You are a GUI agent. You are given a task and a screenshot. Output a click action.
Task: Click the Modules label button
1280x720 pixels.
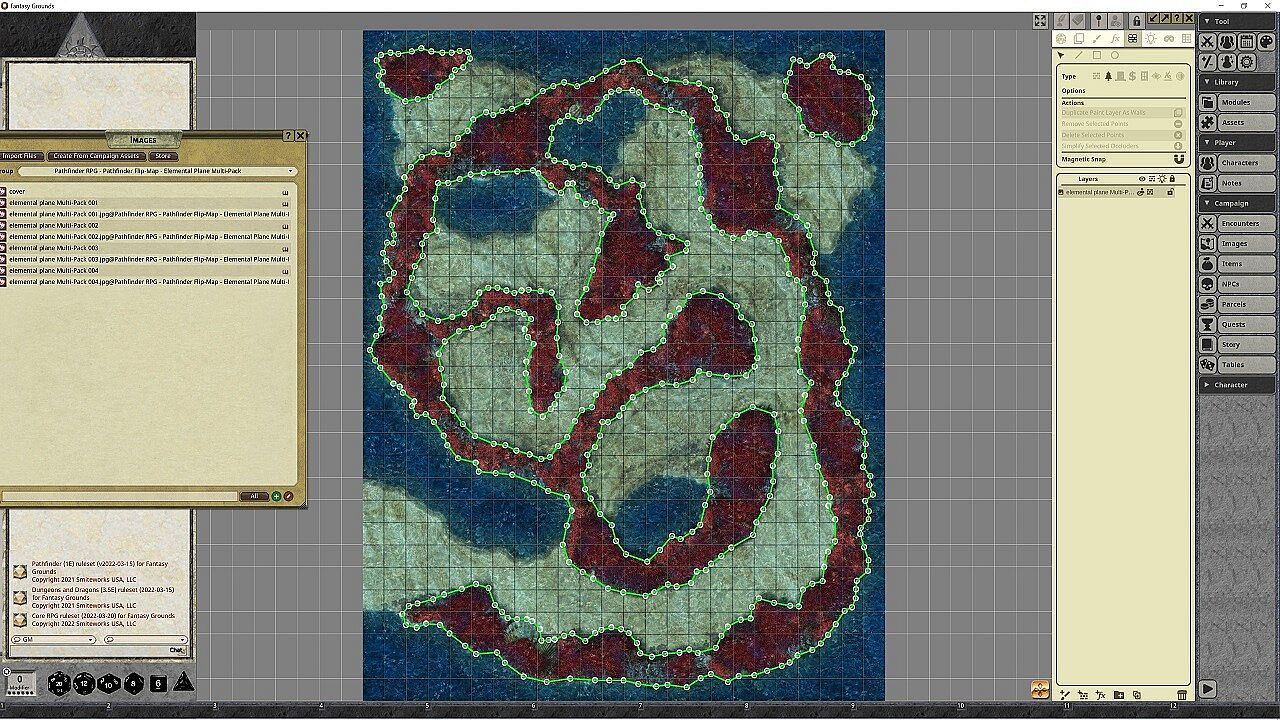1246,102
